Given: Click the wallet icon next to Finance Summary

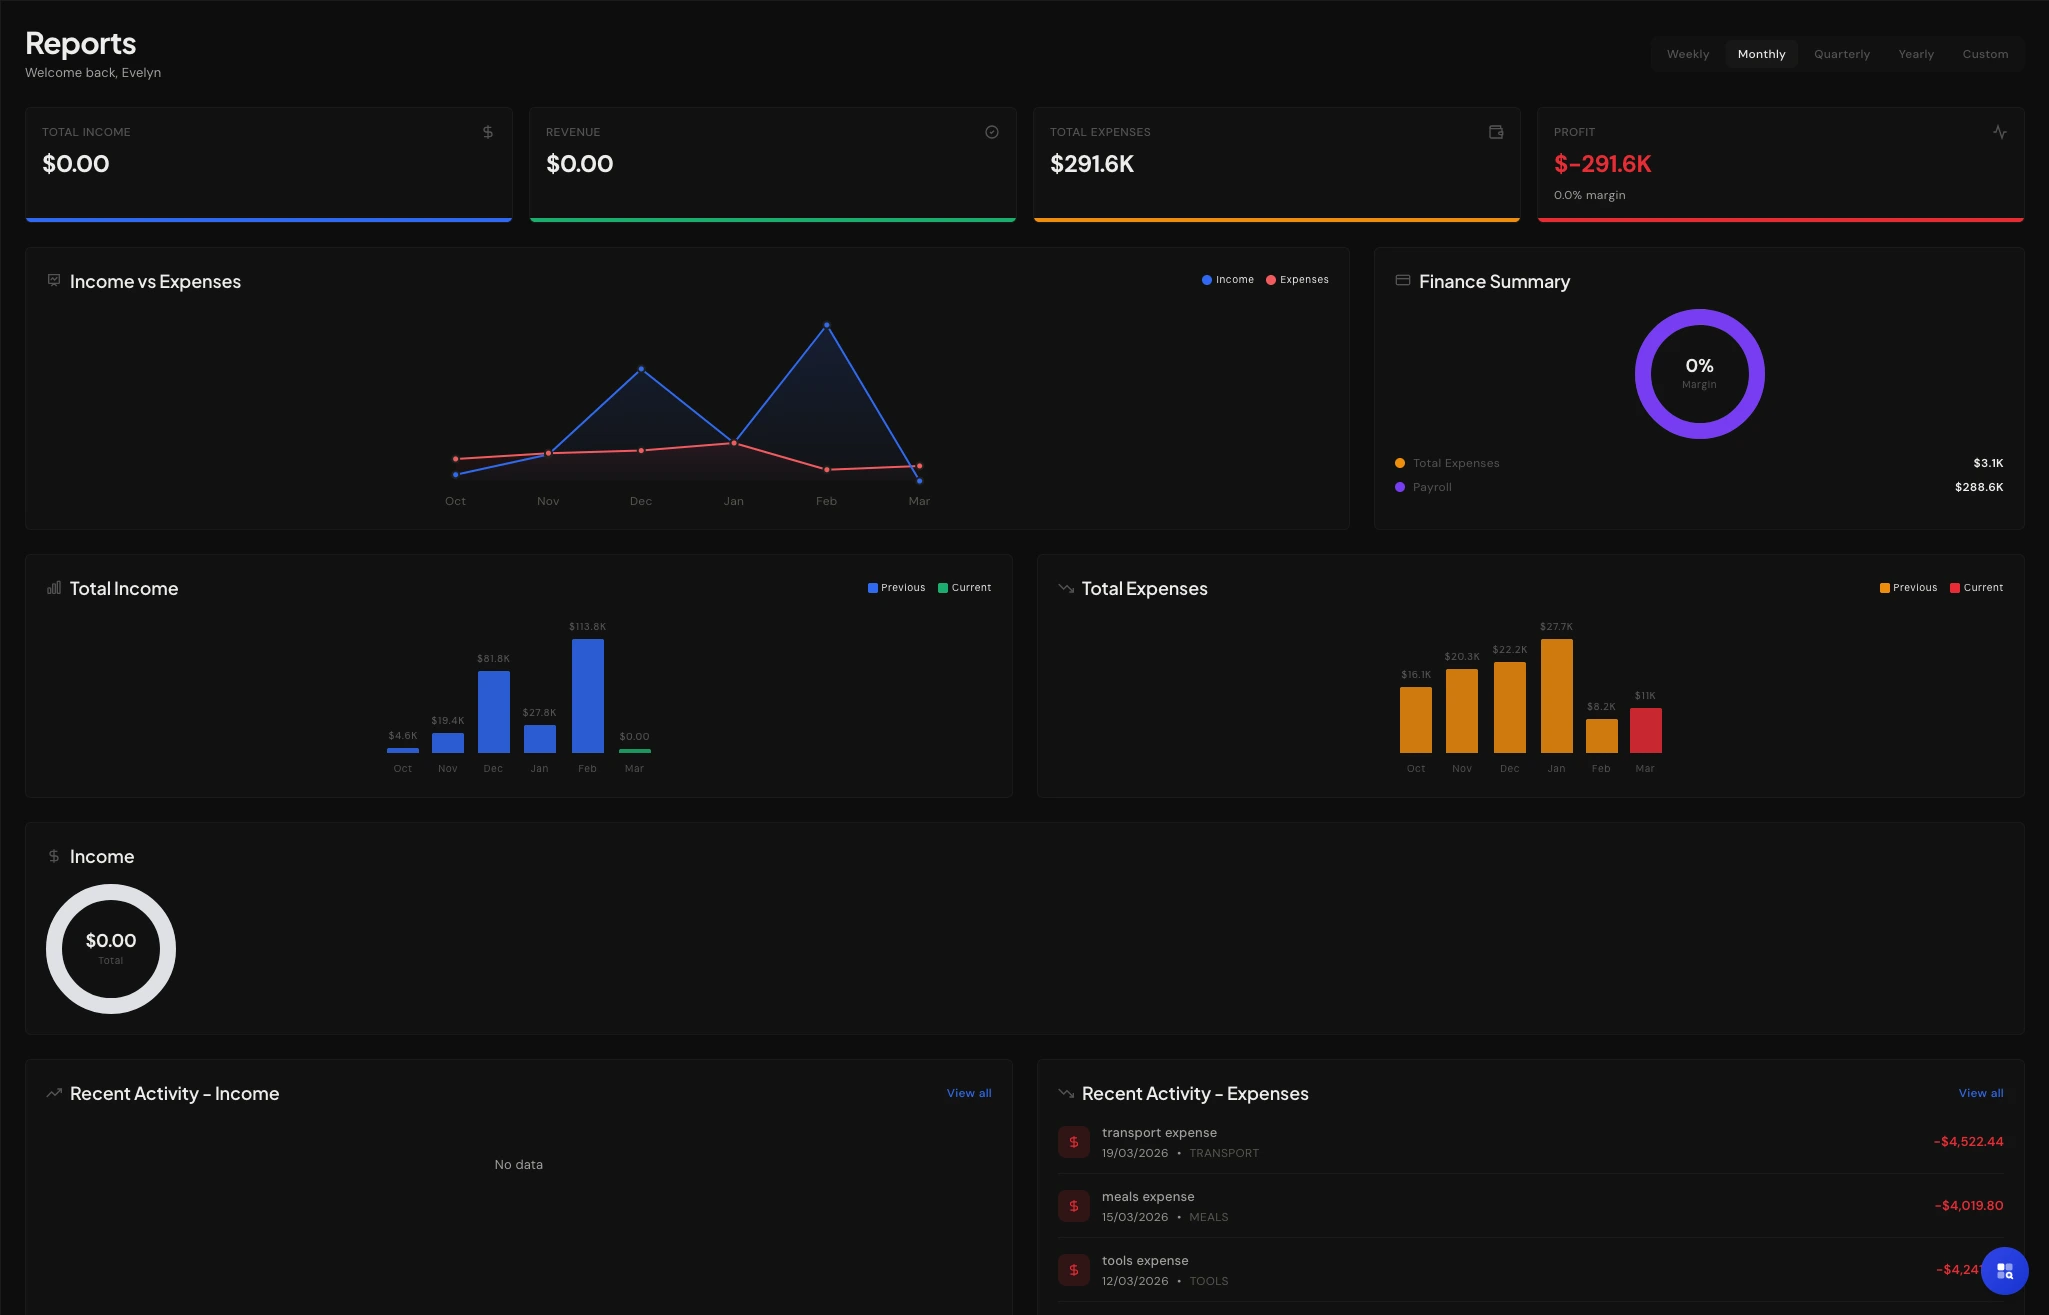Looking at the screenshot, I should tap(1403, 281).
